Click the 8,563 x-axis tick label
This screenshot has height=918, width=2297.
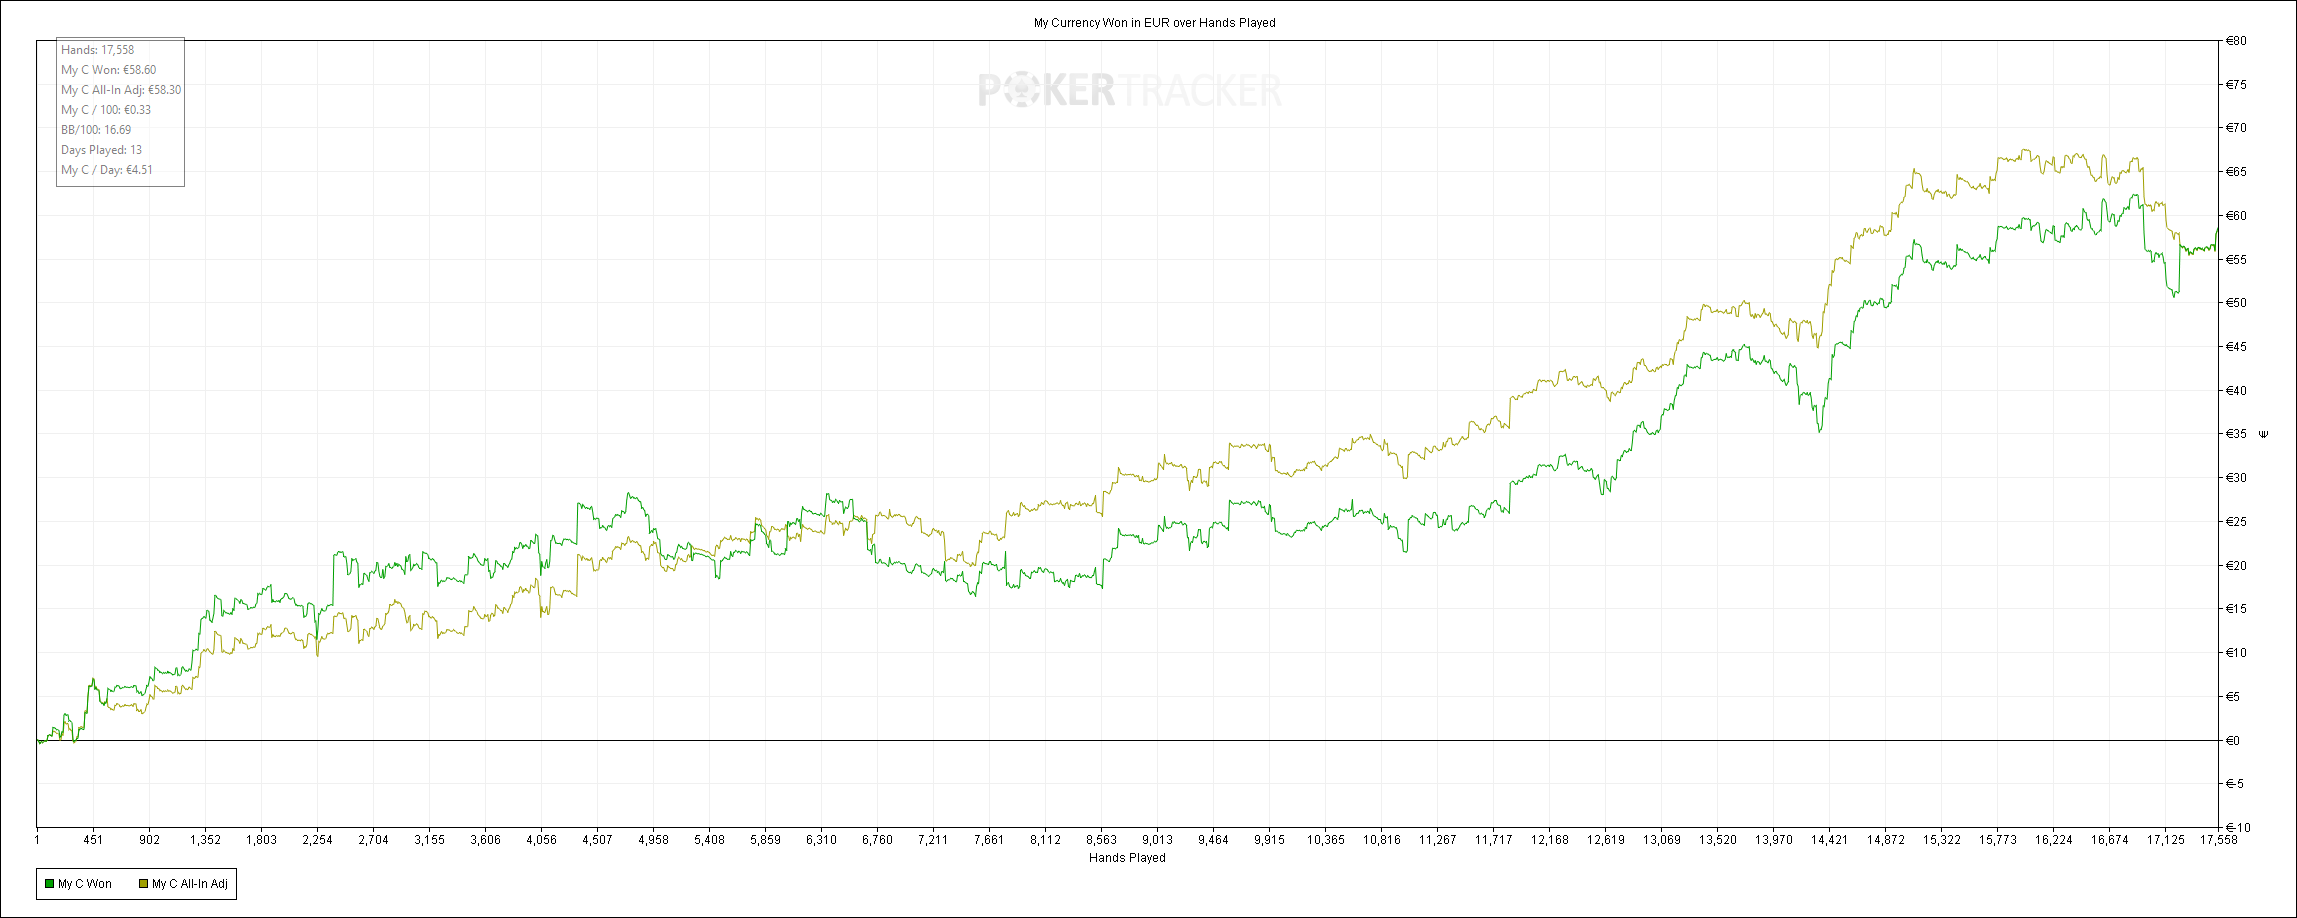1101,840
